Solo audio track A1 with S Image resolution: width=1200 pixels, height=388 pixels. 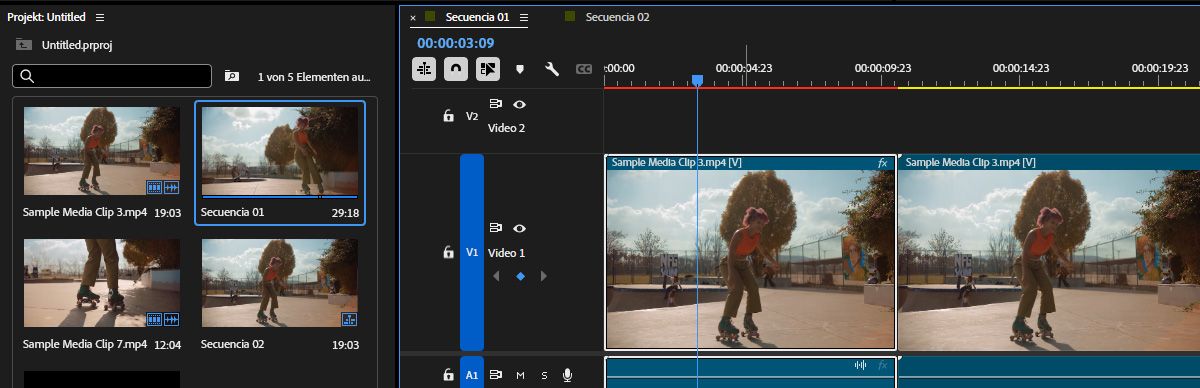click(x=544, y=375)
